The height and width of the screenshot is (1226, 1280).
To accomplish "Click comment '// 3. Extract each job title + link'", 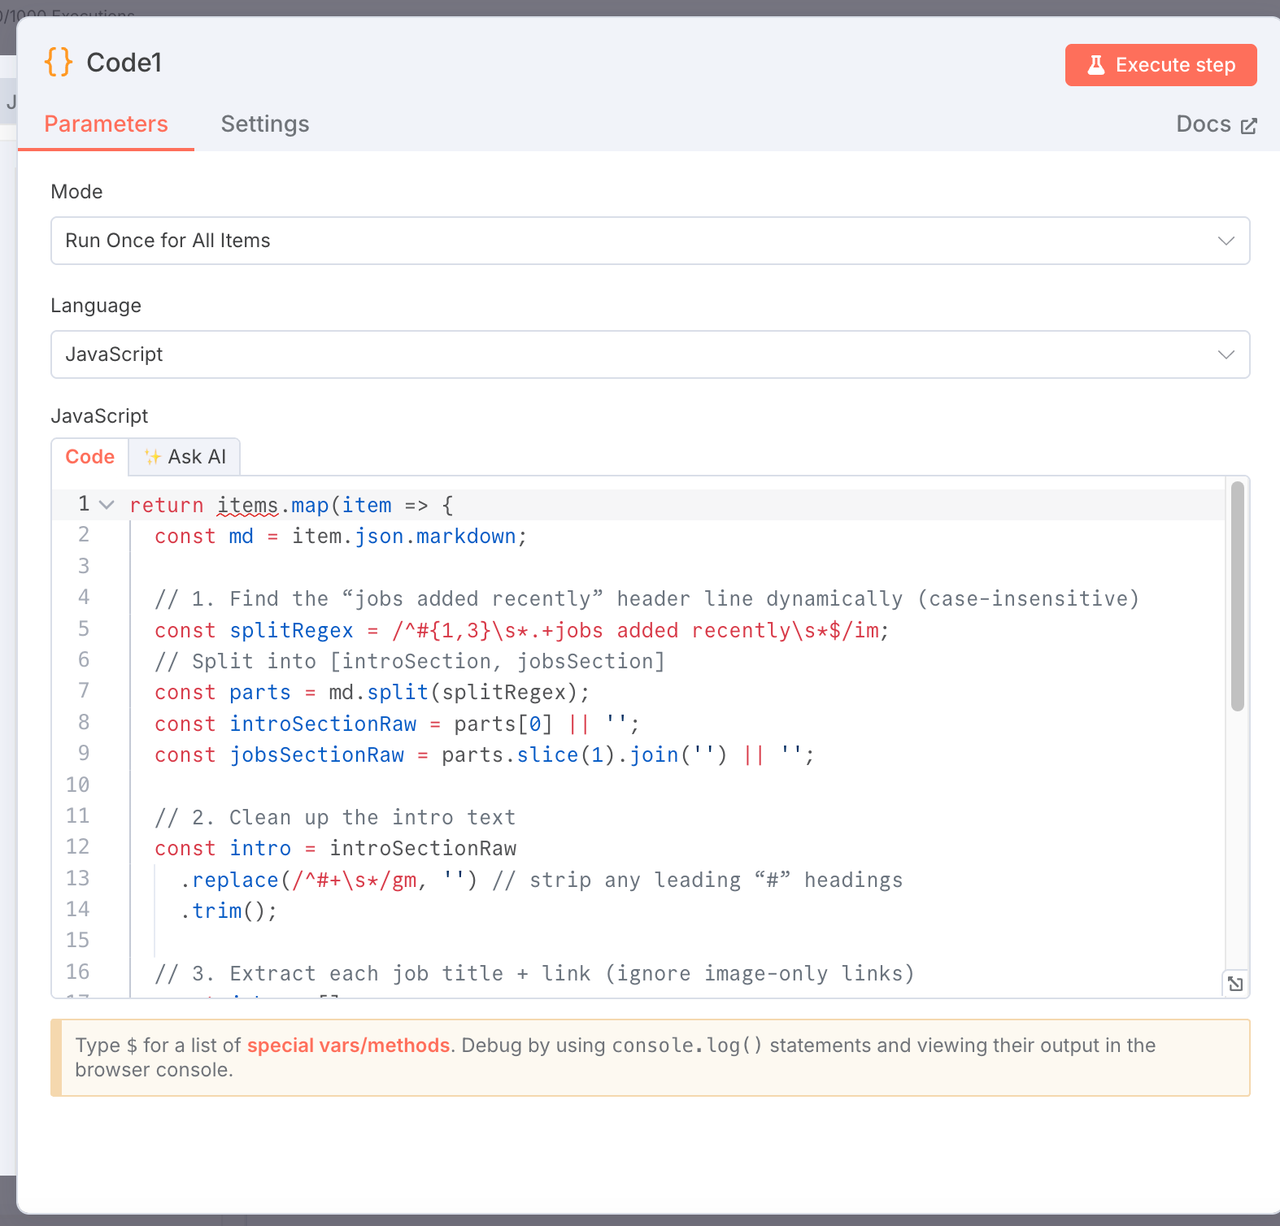I will coord(535,974).
